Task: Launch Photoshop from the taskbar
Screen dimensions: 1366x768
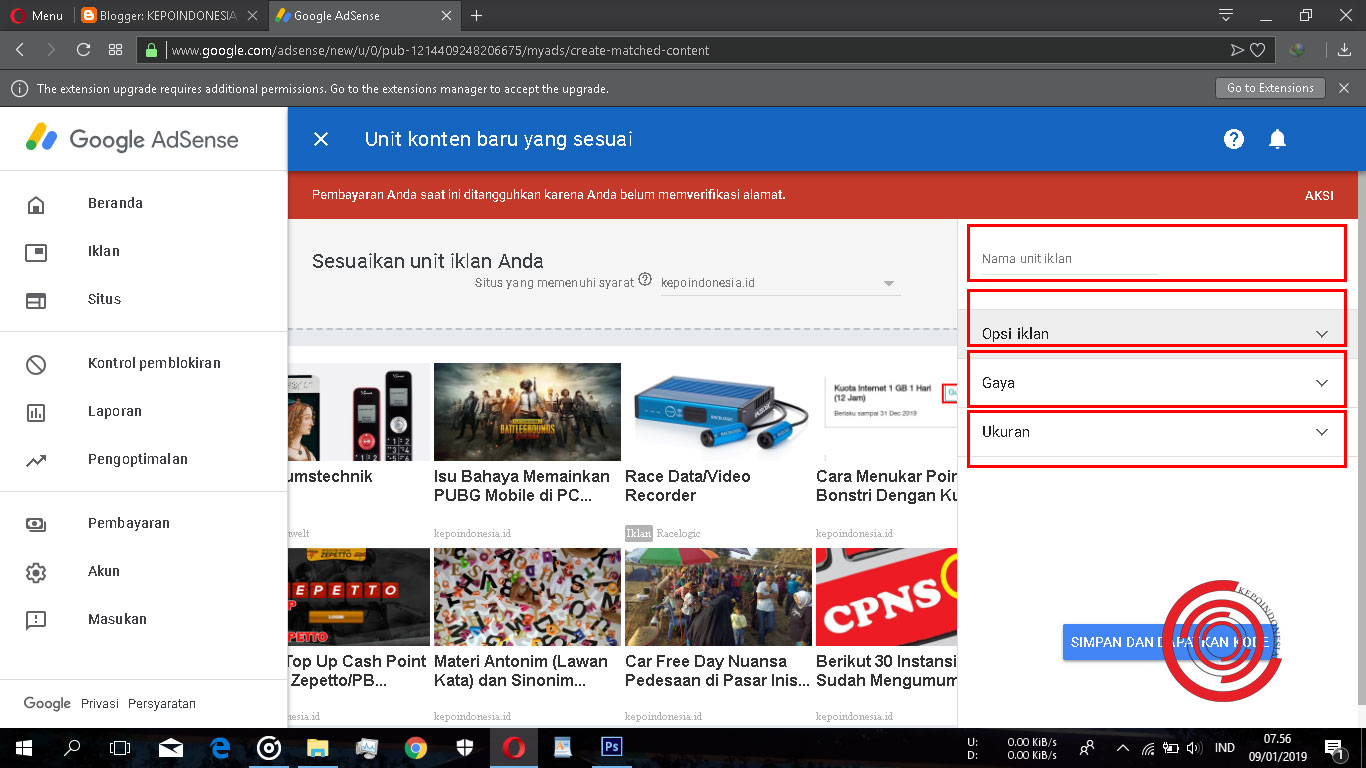Action: pyautogui.click(x=611, y=747)
